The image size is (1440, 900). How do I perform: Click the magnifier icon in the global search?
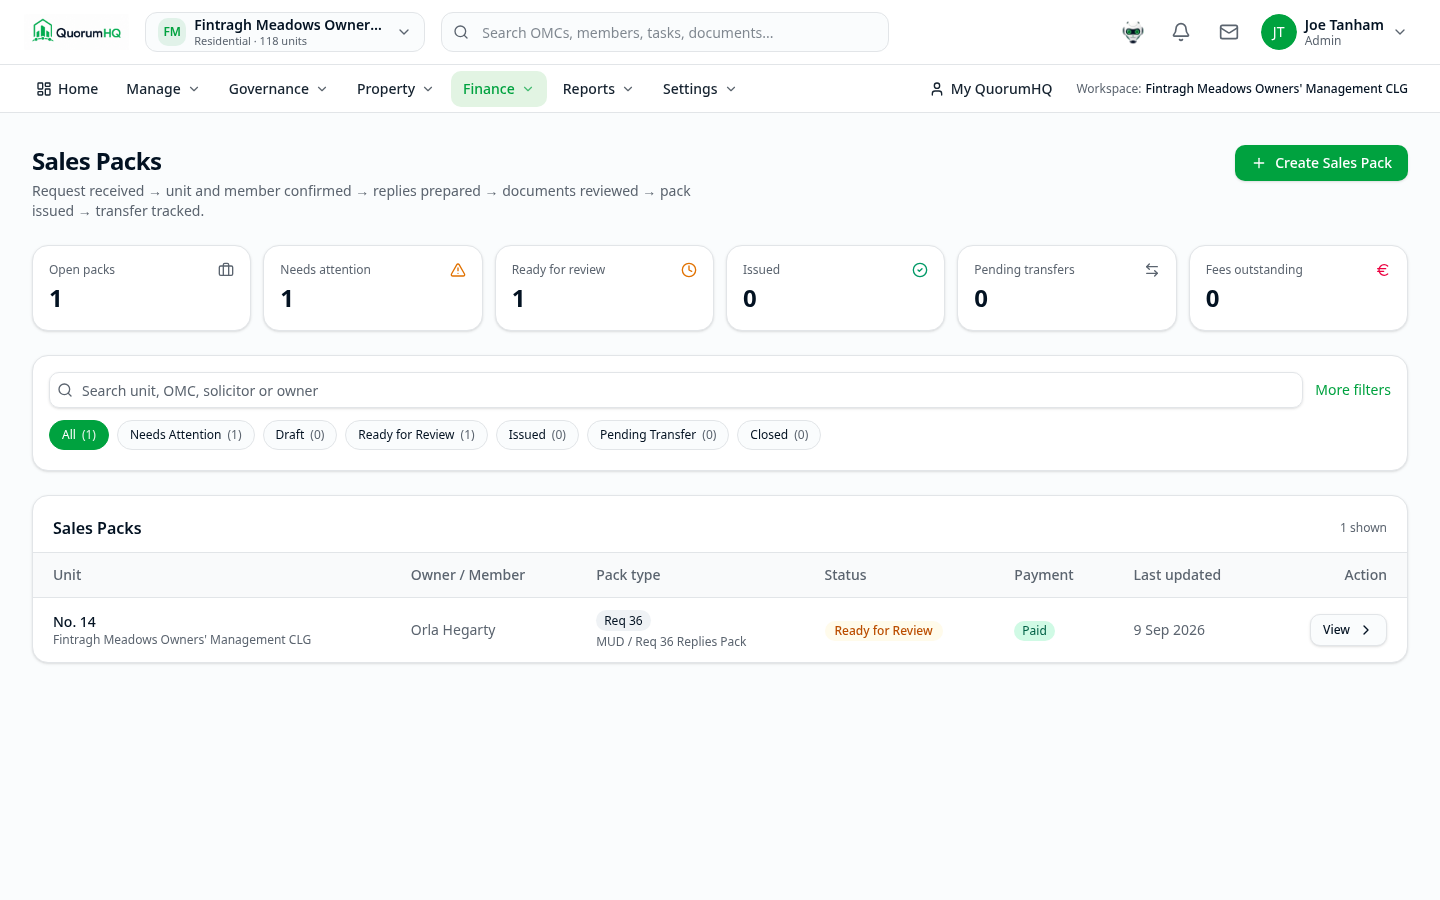461,32
